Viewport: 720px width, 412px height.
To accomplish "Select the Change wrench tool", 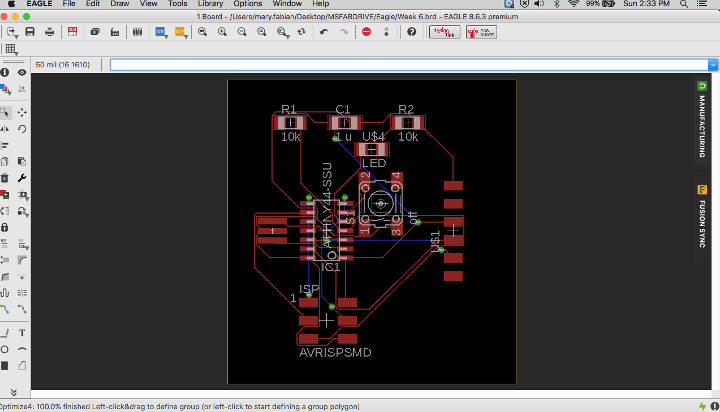I will 22,178.
